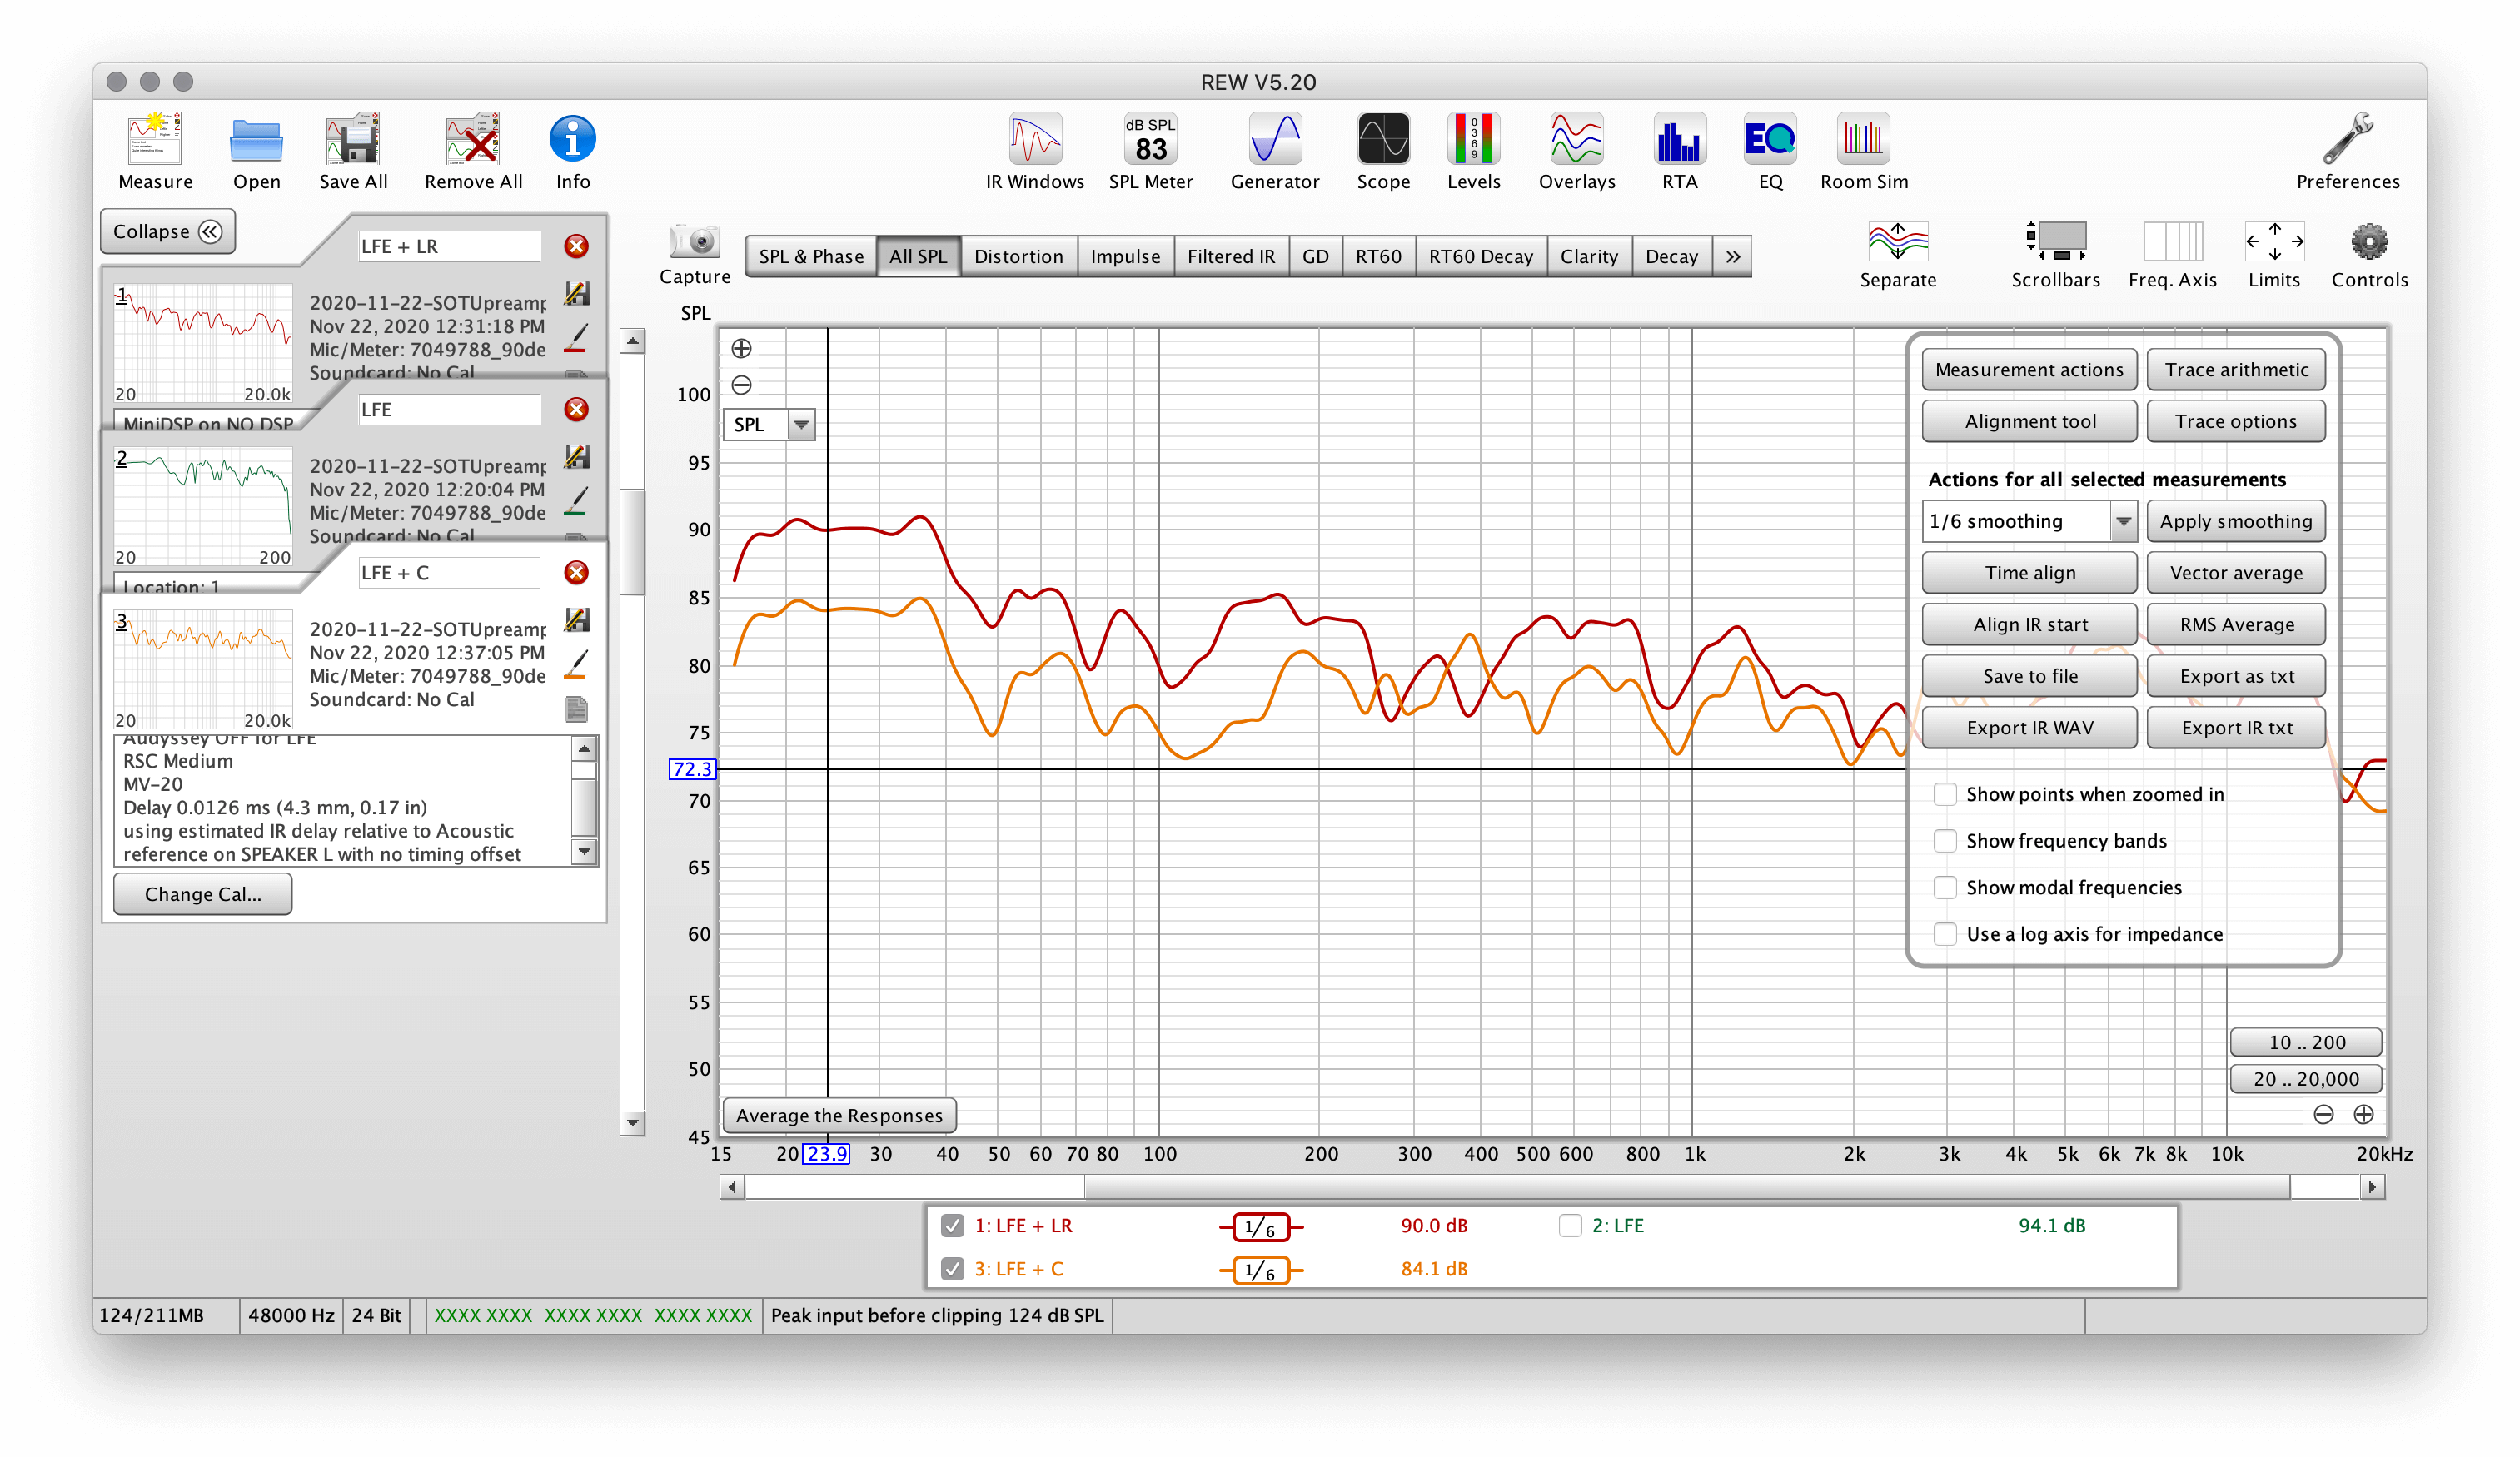Open the Clarity tab

click(1589, 256)
